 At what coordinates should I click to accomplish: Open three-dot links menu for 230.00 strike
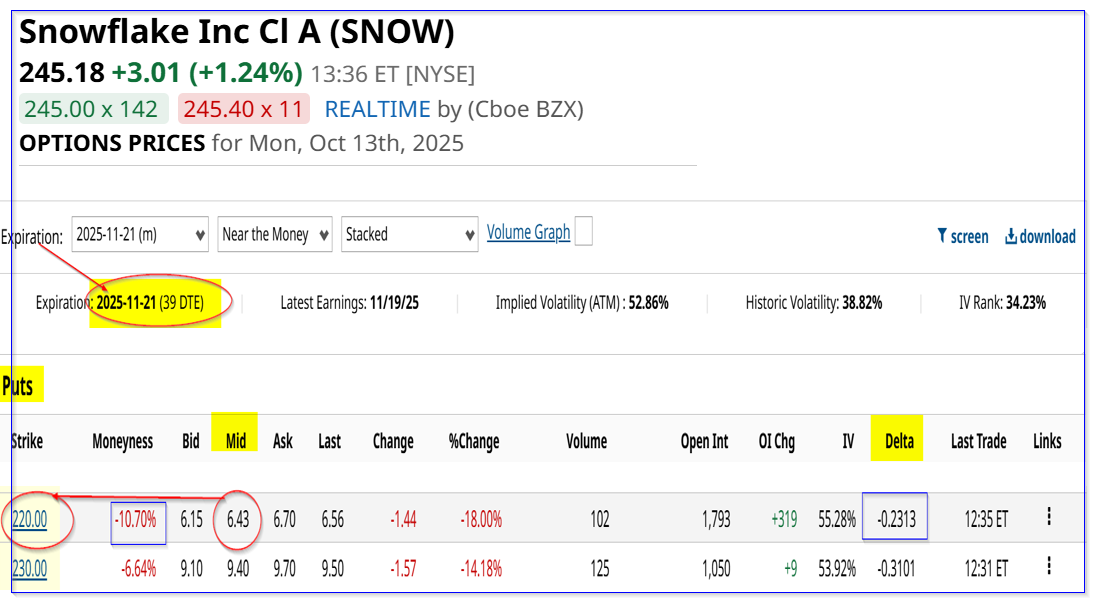(x=1048, y=566)
